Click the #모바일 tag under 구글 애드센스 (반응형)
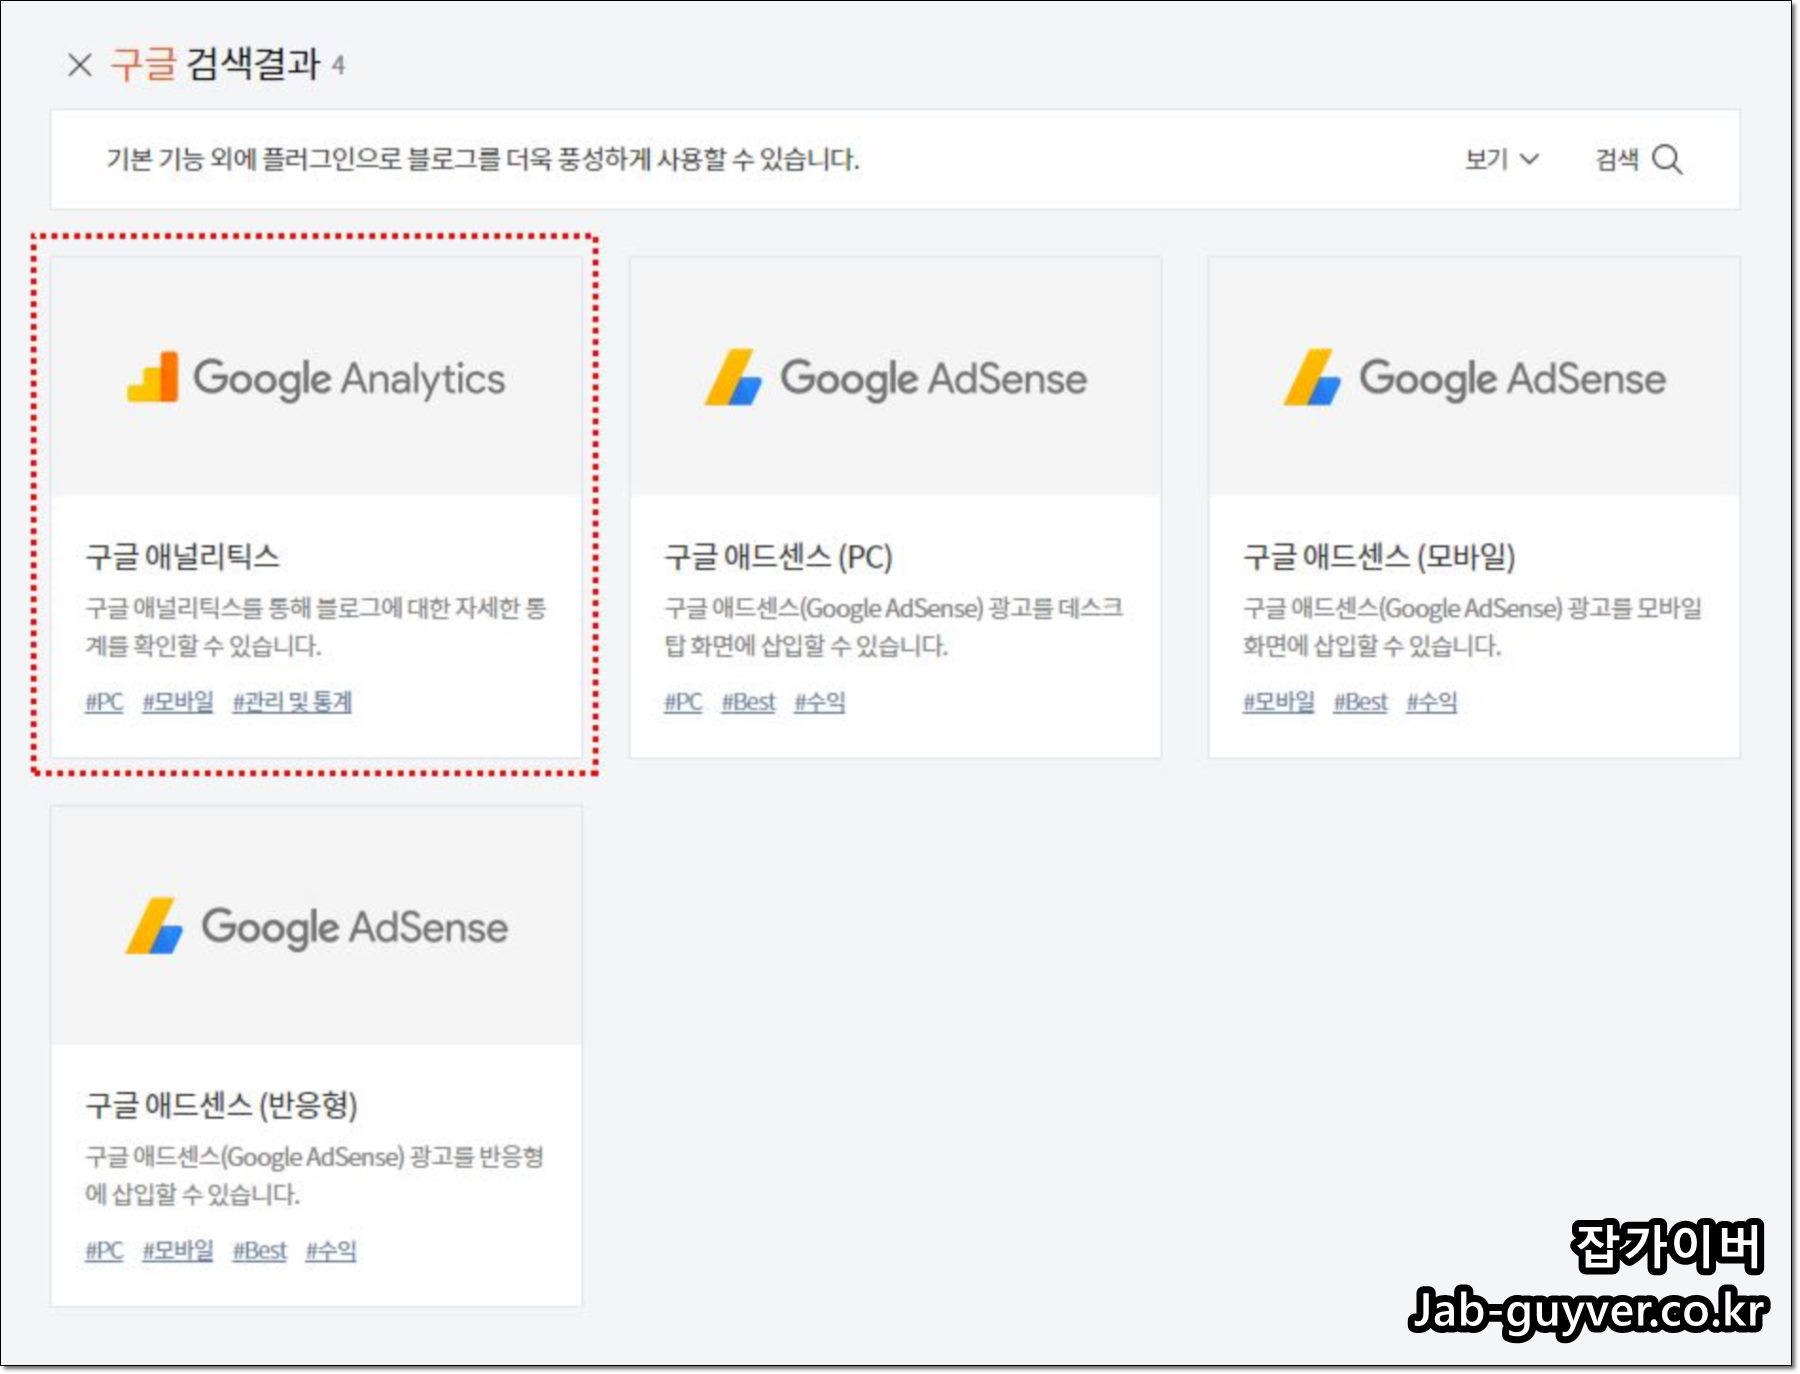Image resolution: width=1800 pixels, height=1374 pixels. click(x=178, y=1250)
